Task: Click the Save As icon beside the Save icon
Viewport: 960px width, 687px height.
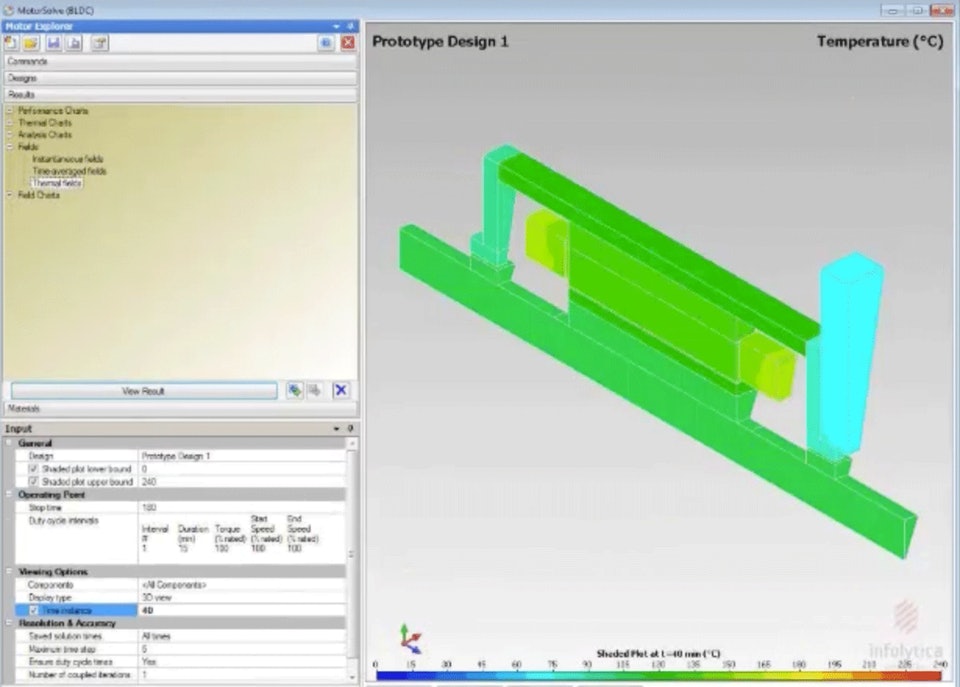Action: 74,43
